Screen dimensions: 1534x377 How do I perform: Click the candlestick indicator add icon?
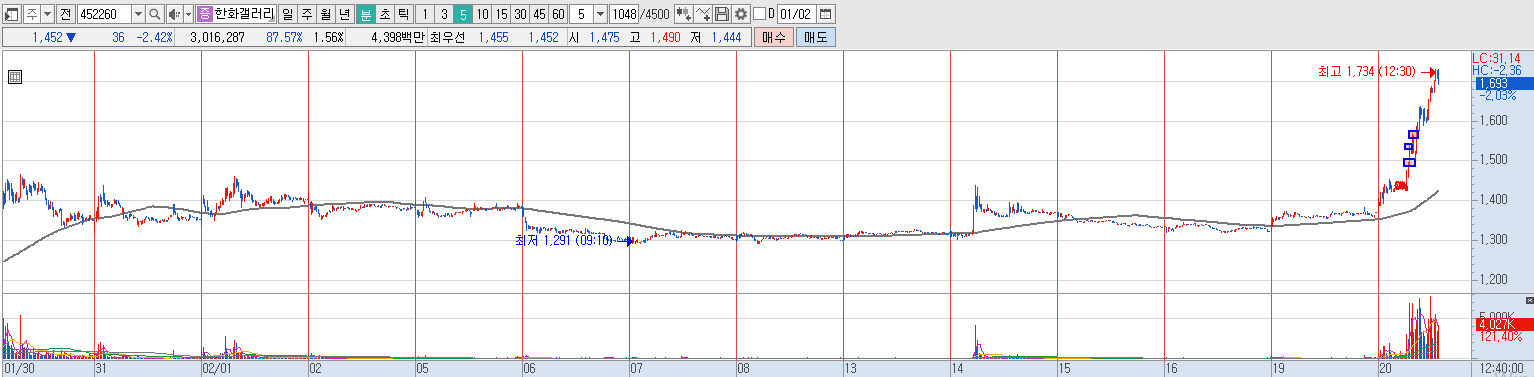[684, 14]
